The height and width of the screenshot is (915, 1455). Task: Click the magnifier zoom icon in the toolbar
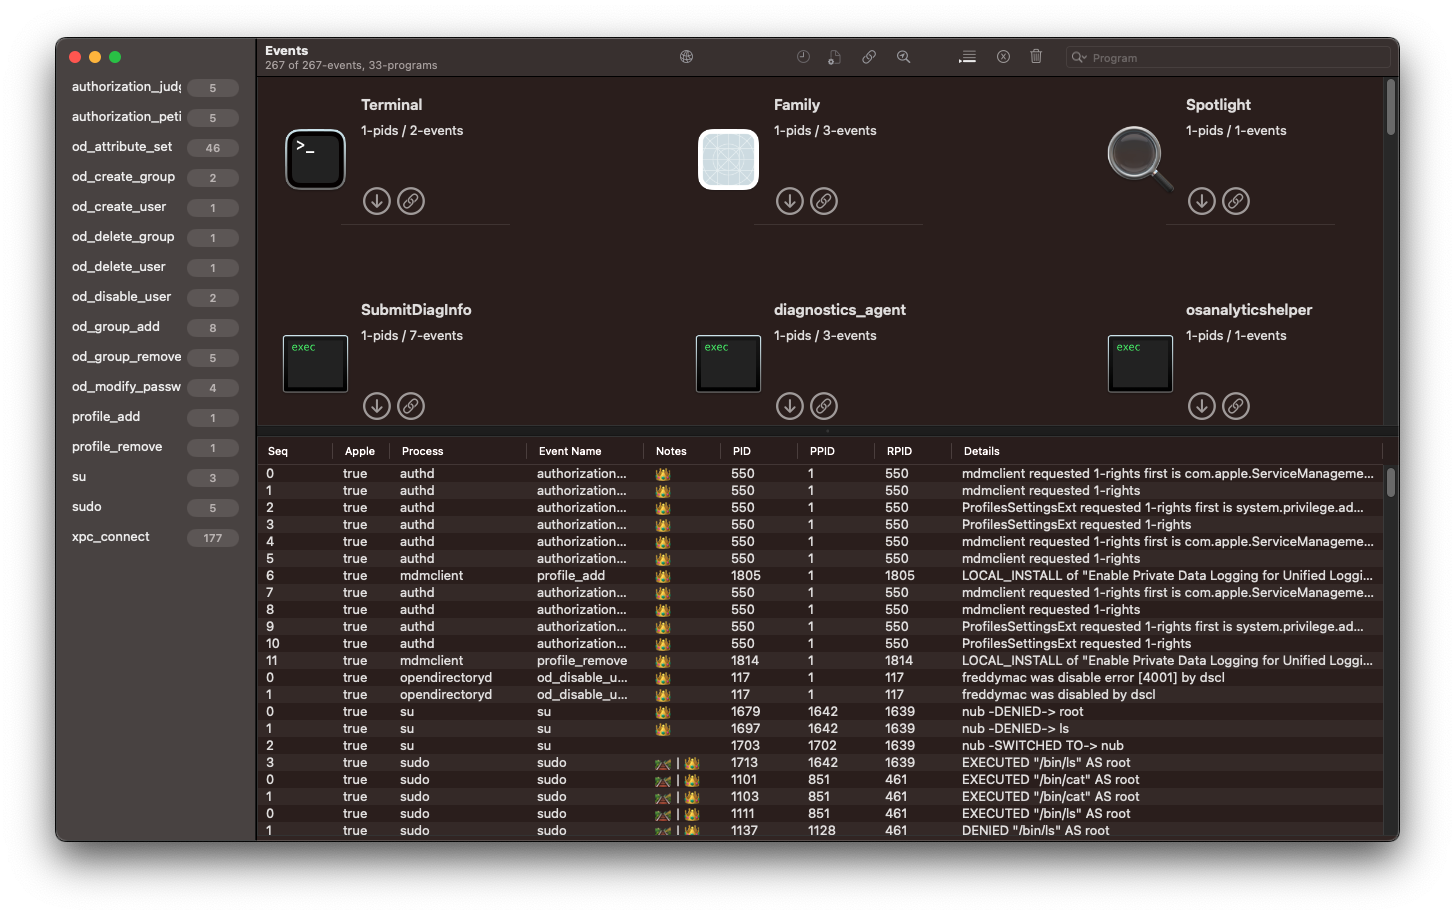903,57
